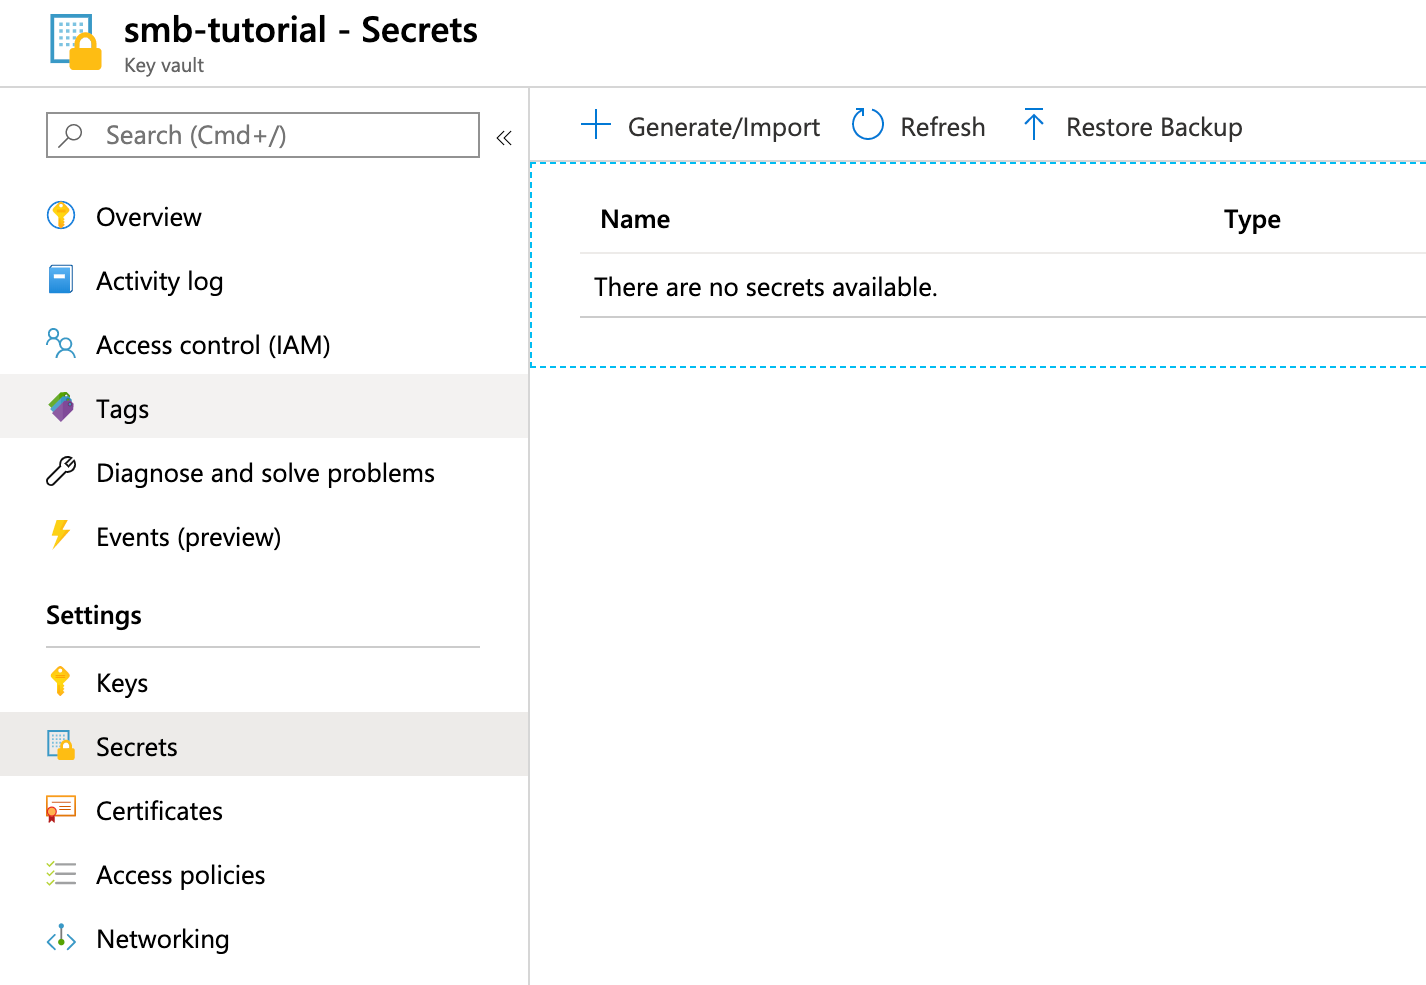Collapse the sidebar with double chevron
The height and width of the screenshot is (985, 1426).
coord(504,138)
